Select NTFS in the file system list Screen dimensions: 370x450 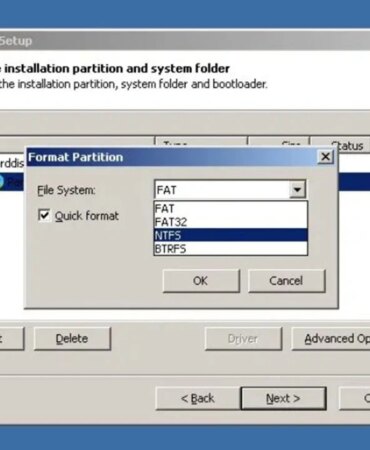tap(230, 235)
